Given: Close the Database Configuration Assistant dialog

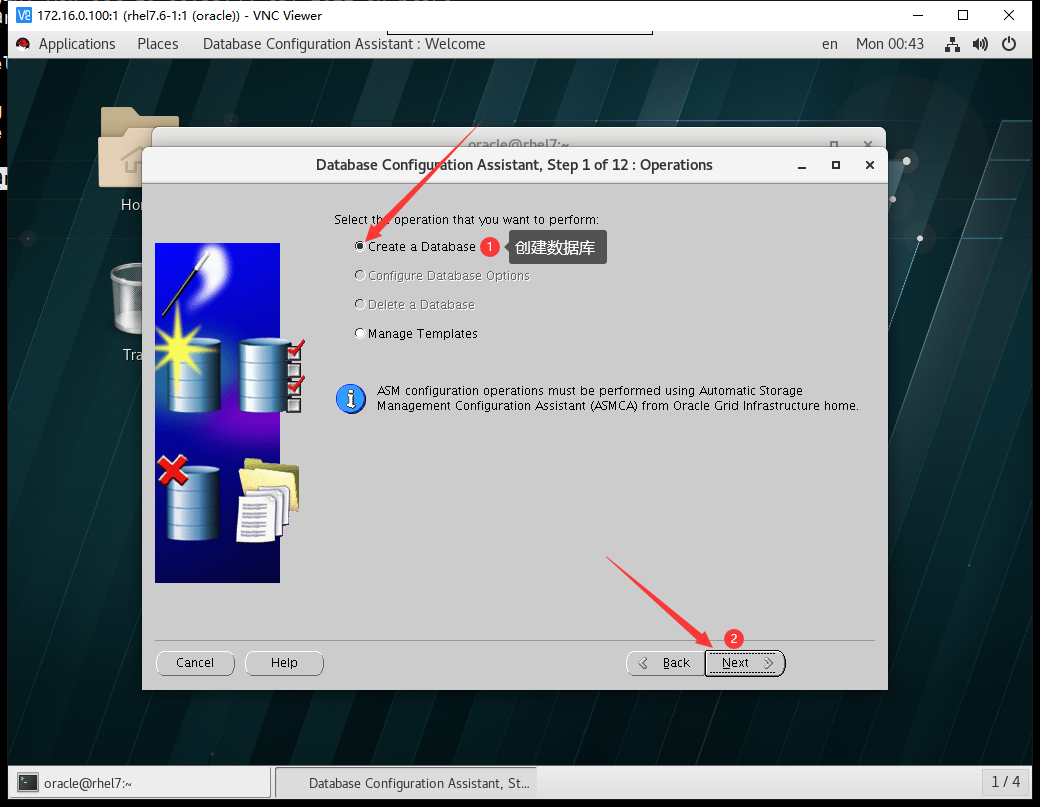Looking at the screenshot, I should click(x=870, y=165).
